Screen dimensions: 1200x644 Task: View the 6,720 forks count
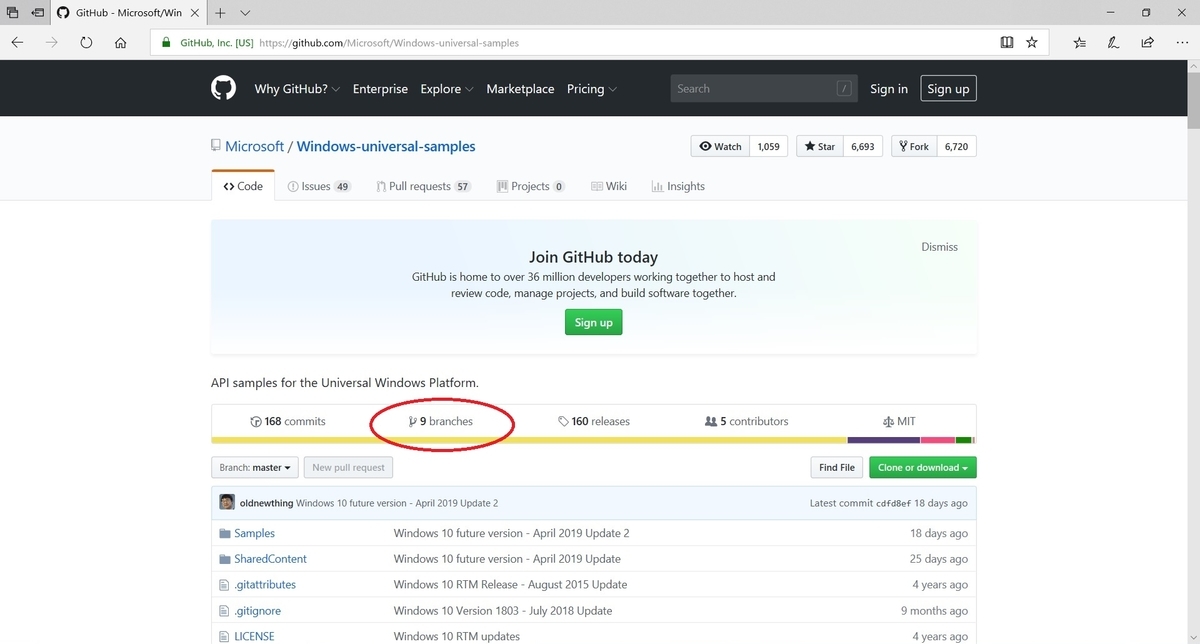pyautogui.click(x=956, y=146)
